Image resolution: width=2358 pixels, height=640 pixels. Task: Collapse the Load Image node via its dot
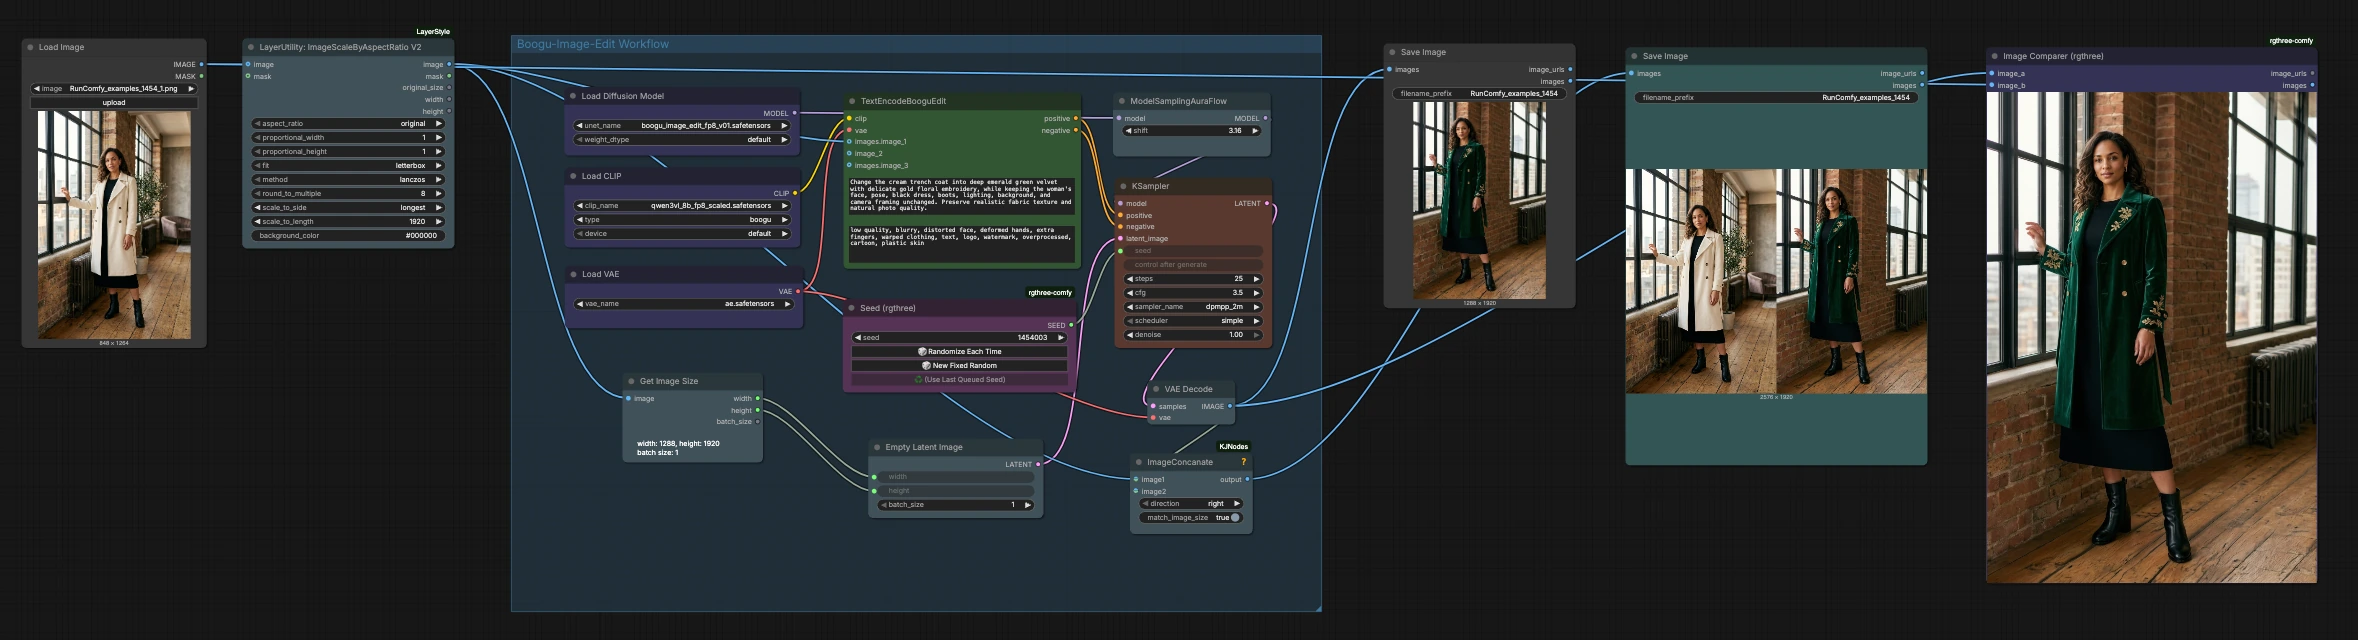click(30, 47)
